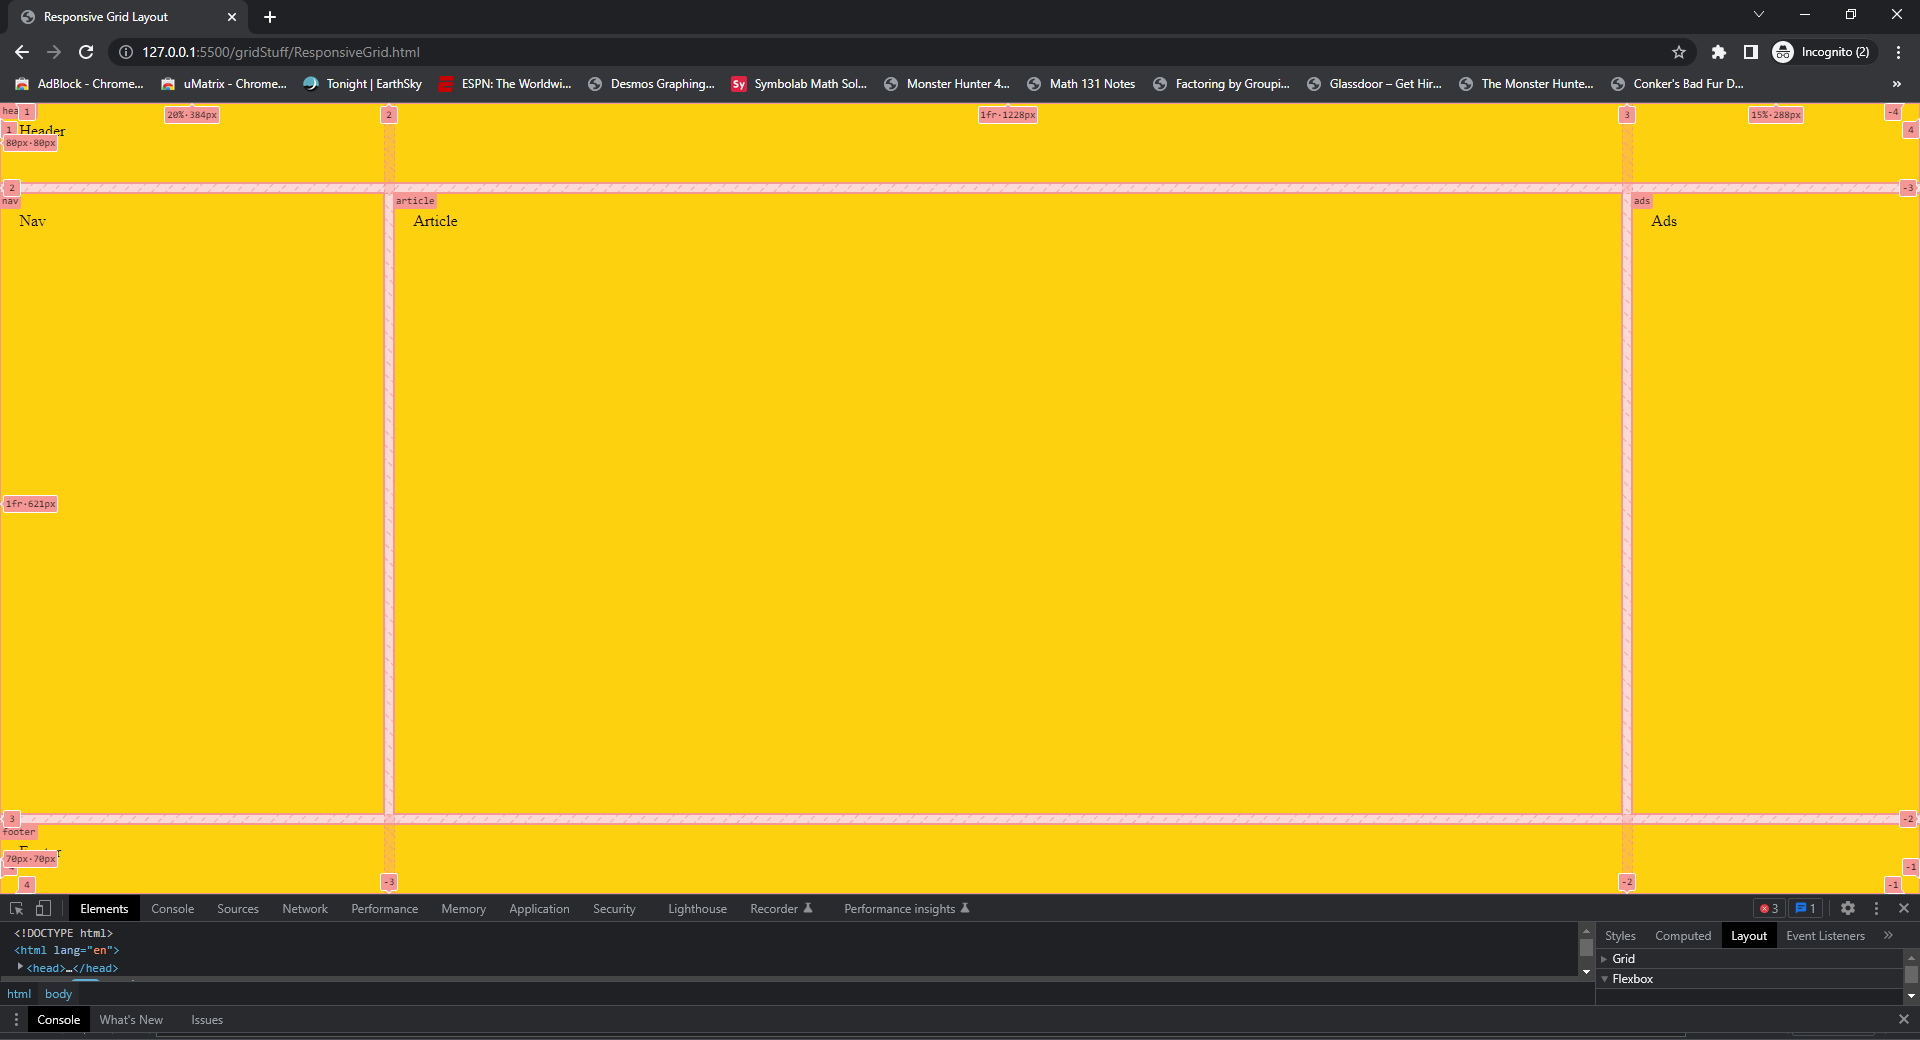This screenshot has height=1040, width=1920.
Task: Open the Tonight EarthSky bookmark
Action: [x=362, y=84]
